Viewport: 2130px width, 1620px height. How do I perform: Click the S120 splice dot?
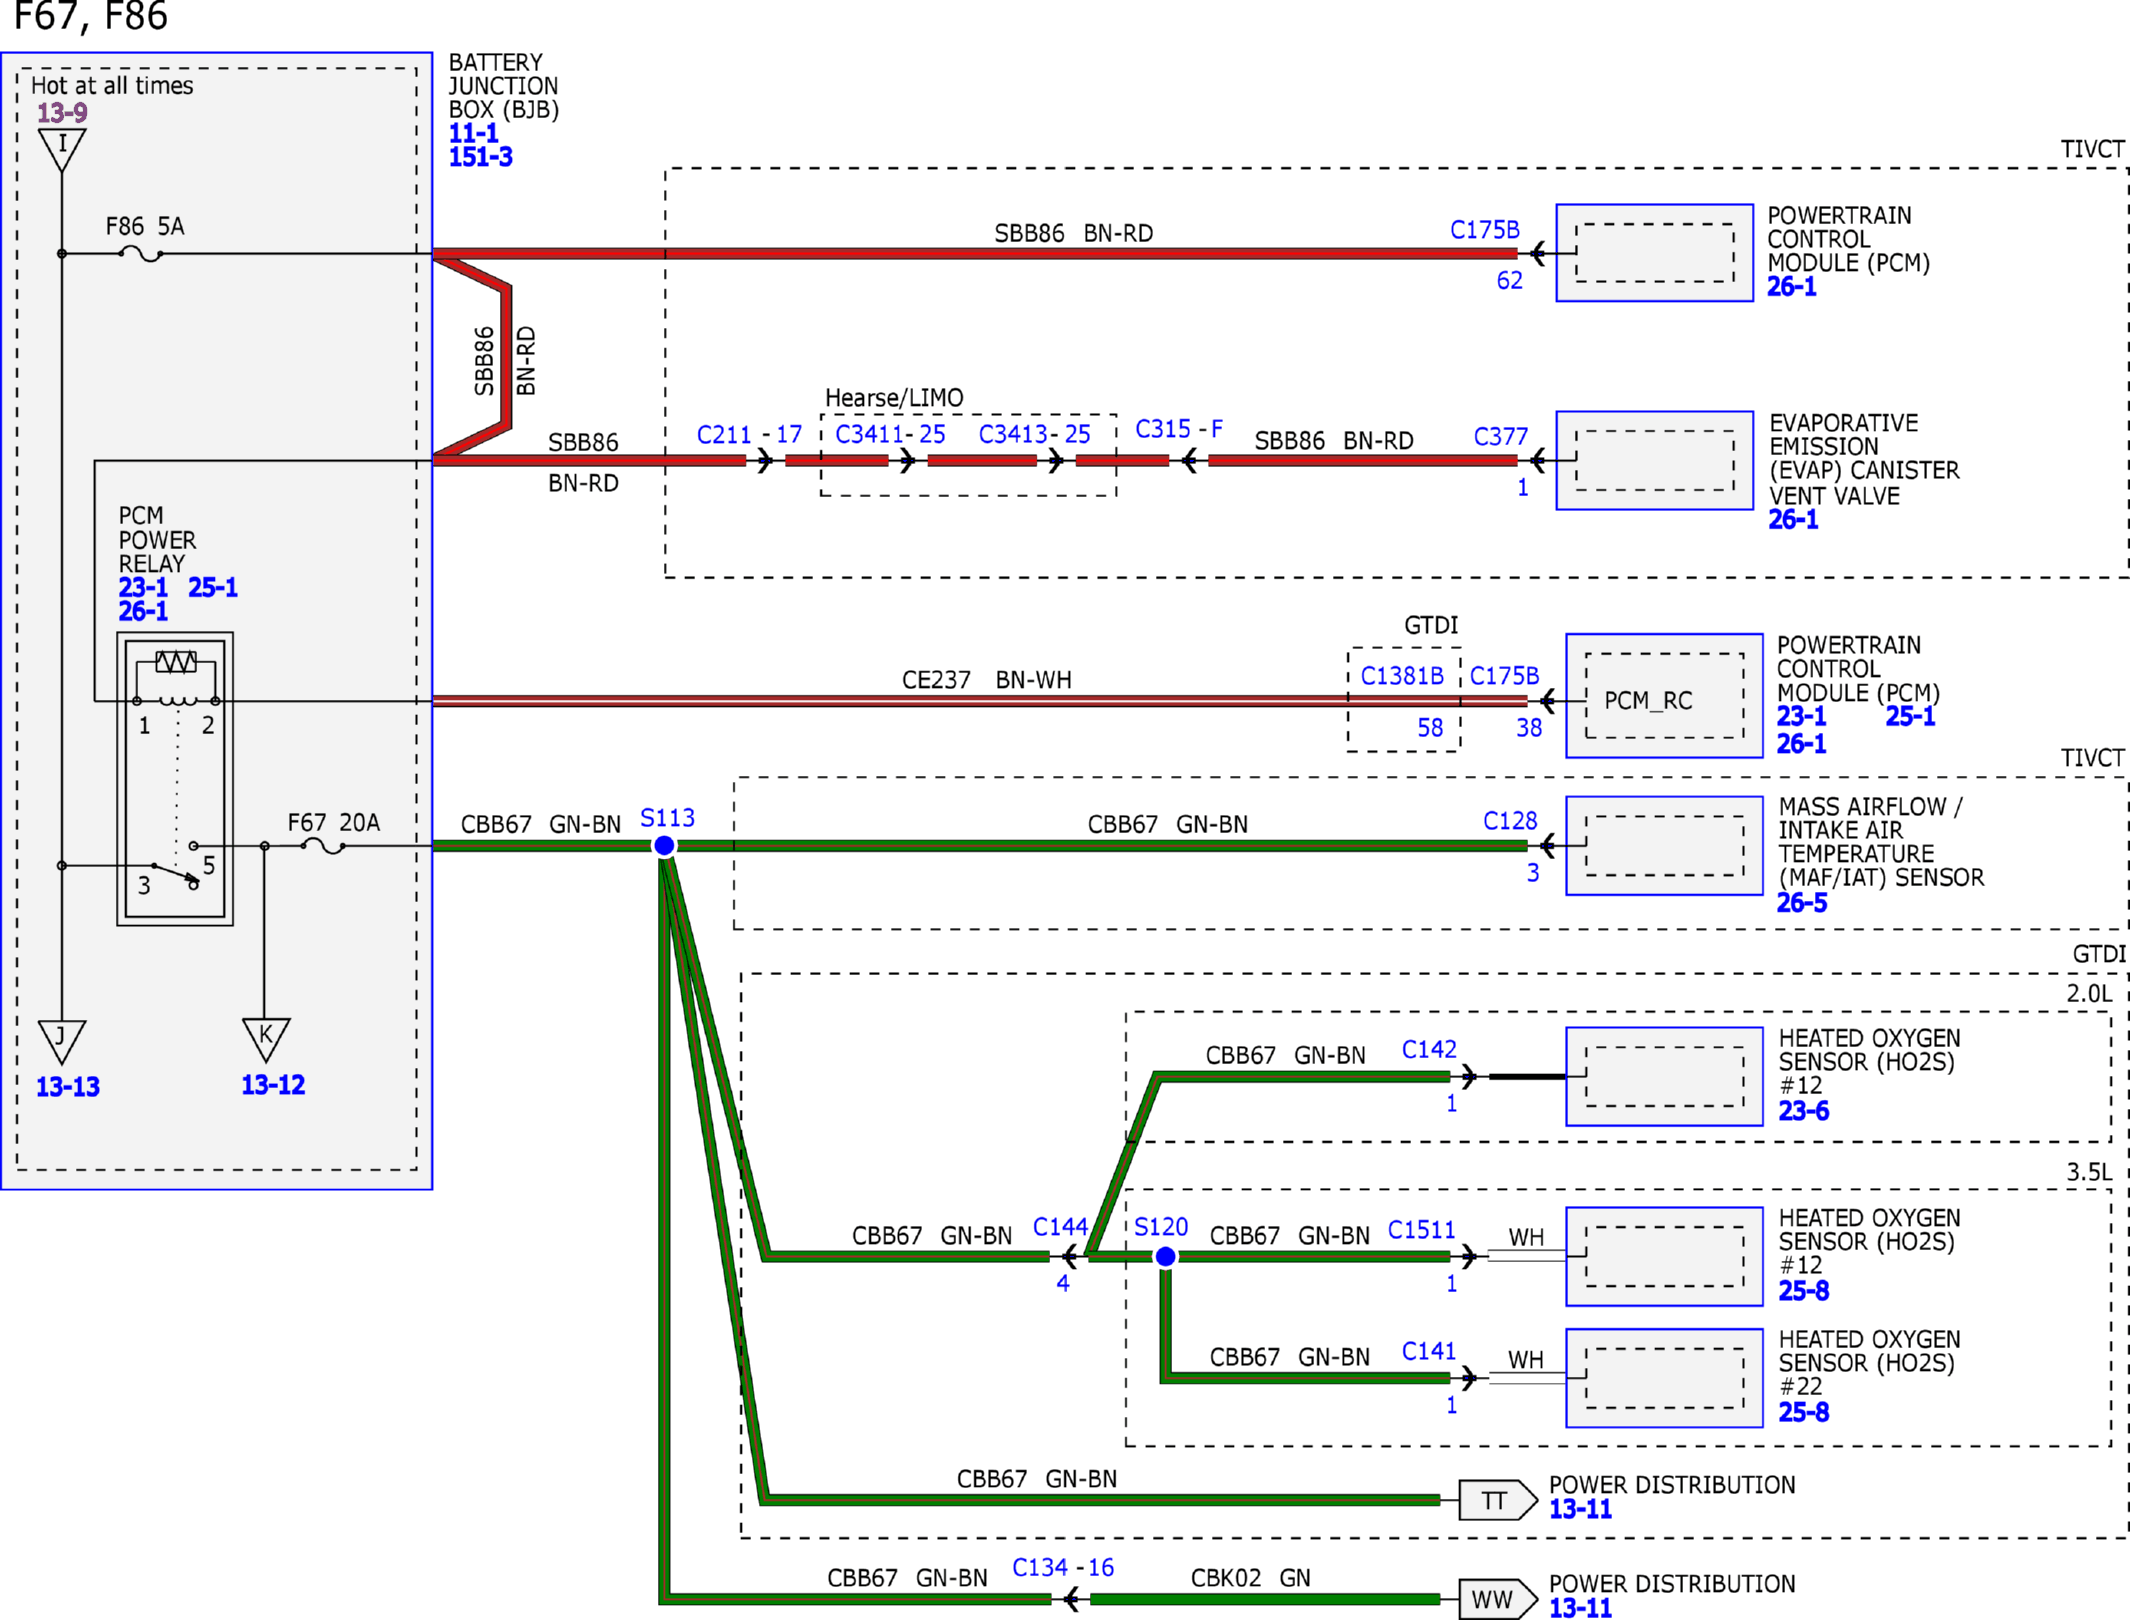point(1165,1256)
